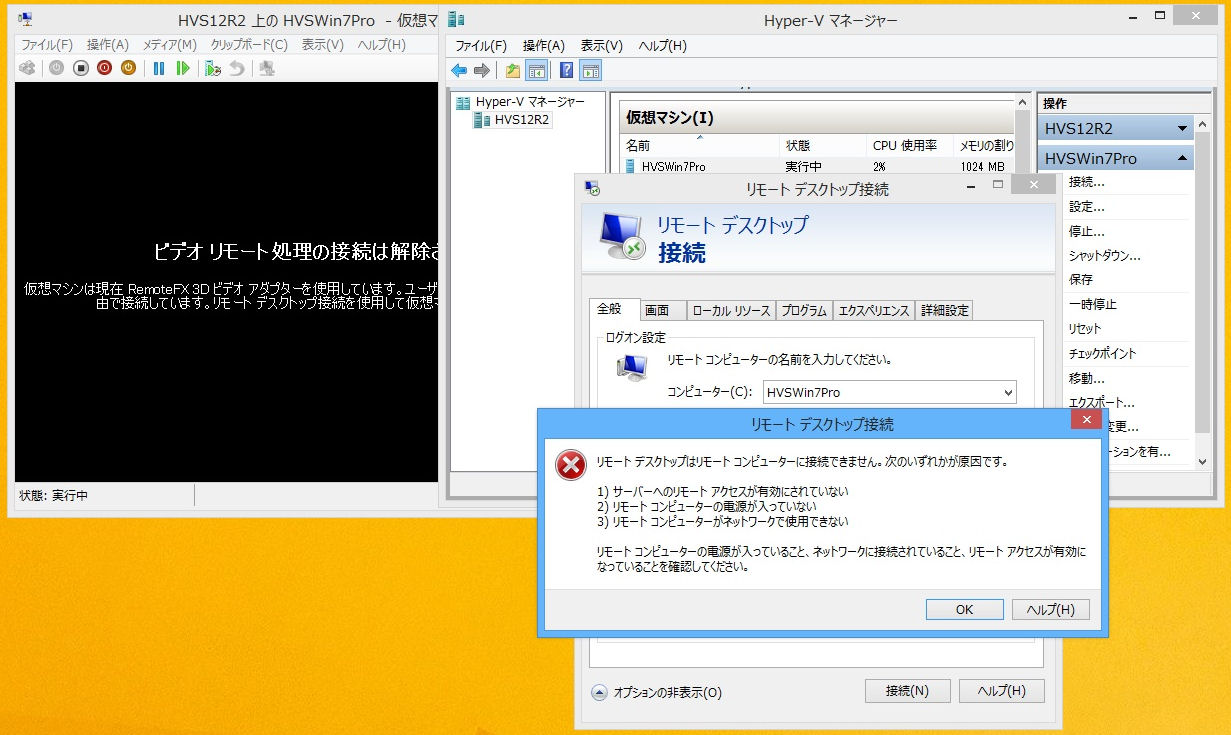1231x735 pixels.
Task: Open 操作(A) menu in Hyper-V Manager
Action: coord(544,46)
